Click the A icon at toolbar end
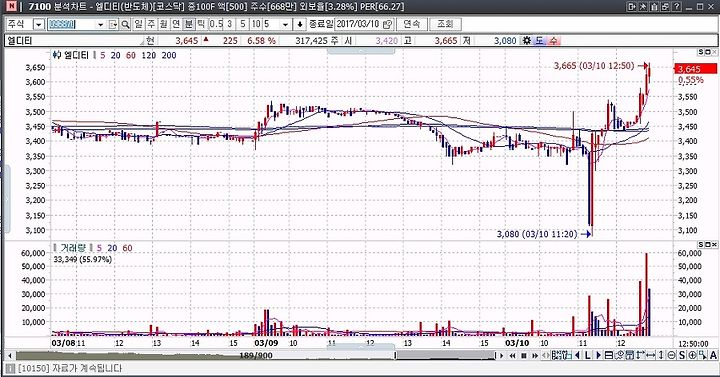The image size is (720, 377). (713, 355)
